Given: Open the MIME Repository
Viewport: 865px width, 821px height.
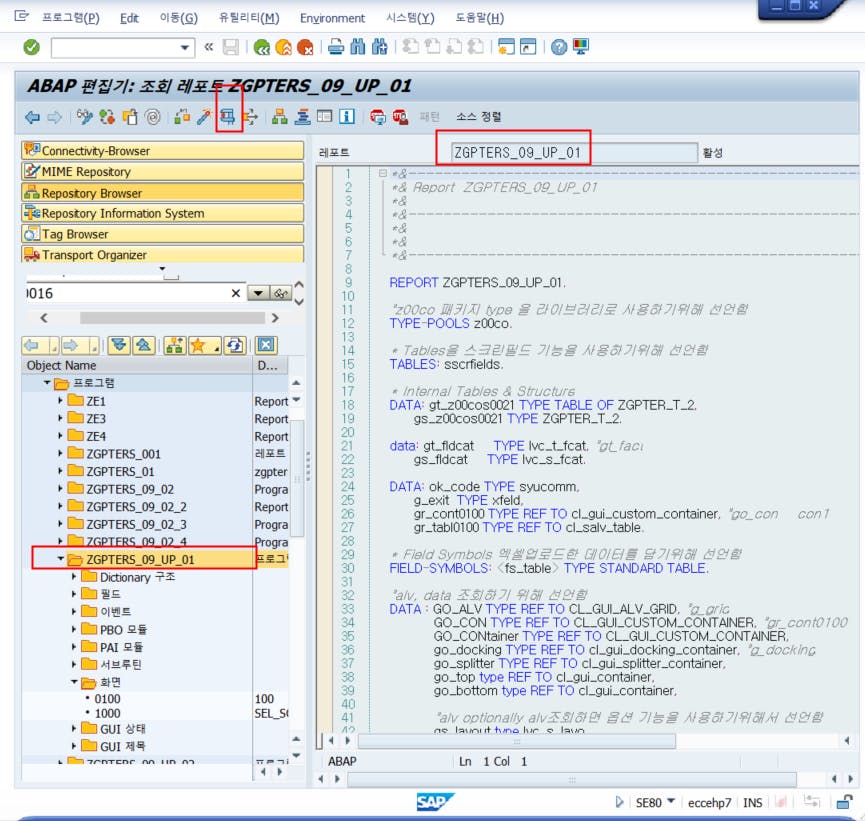Looking at the screenshot, I should tap(163, 172).
